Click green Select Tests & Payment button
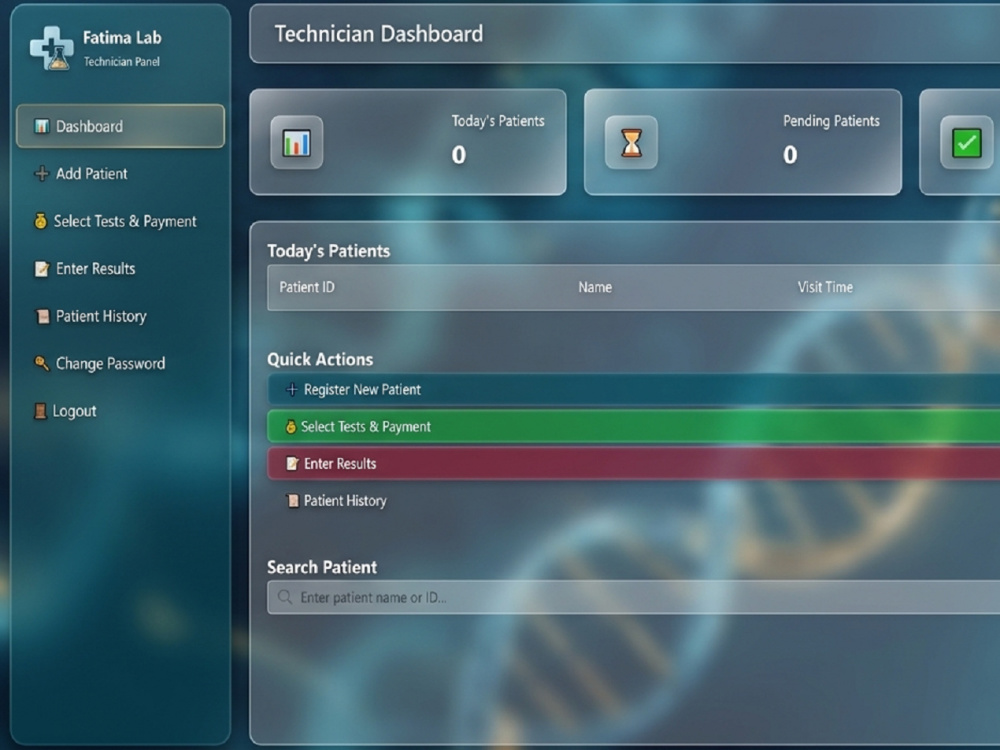This screenshot has height=750, width=1000. [x=633, y=427]
